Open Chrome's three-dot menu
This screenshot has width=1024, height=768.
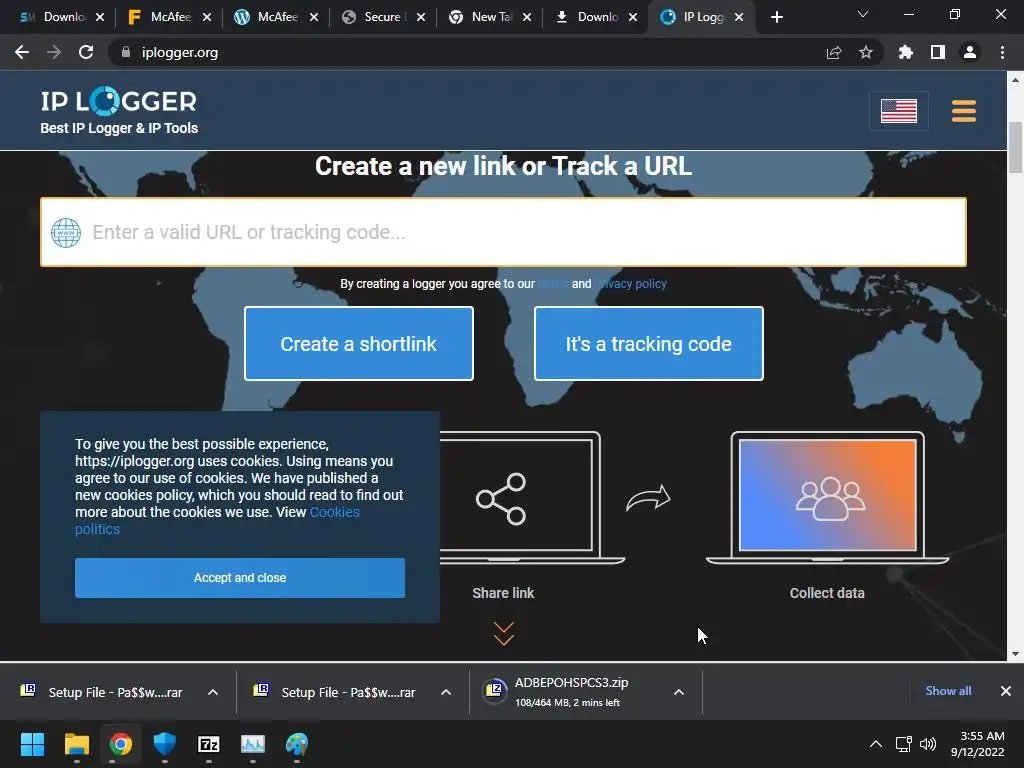(1002, 52)
